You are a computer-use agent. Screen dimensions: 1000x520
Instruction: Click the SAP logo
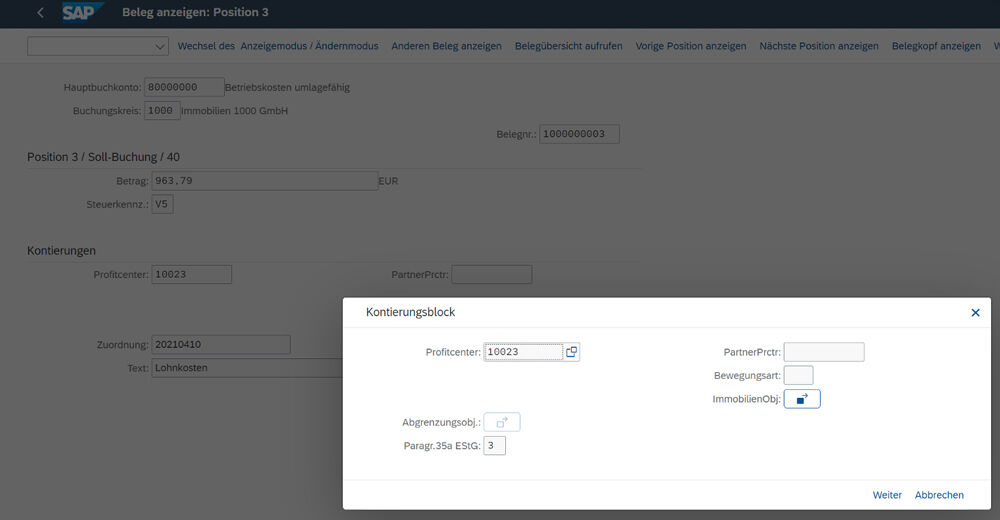[81, 13]
